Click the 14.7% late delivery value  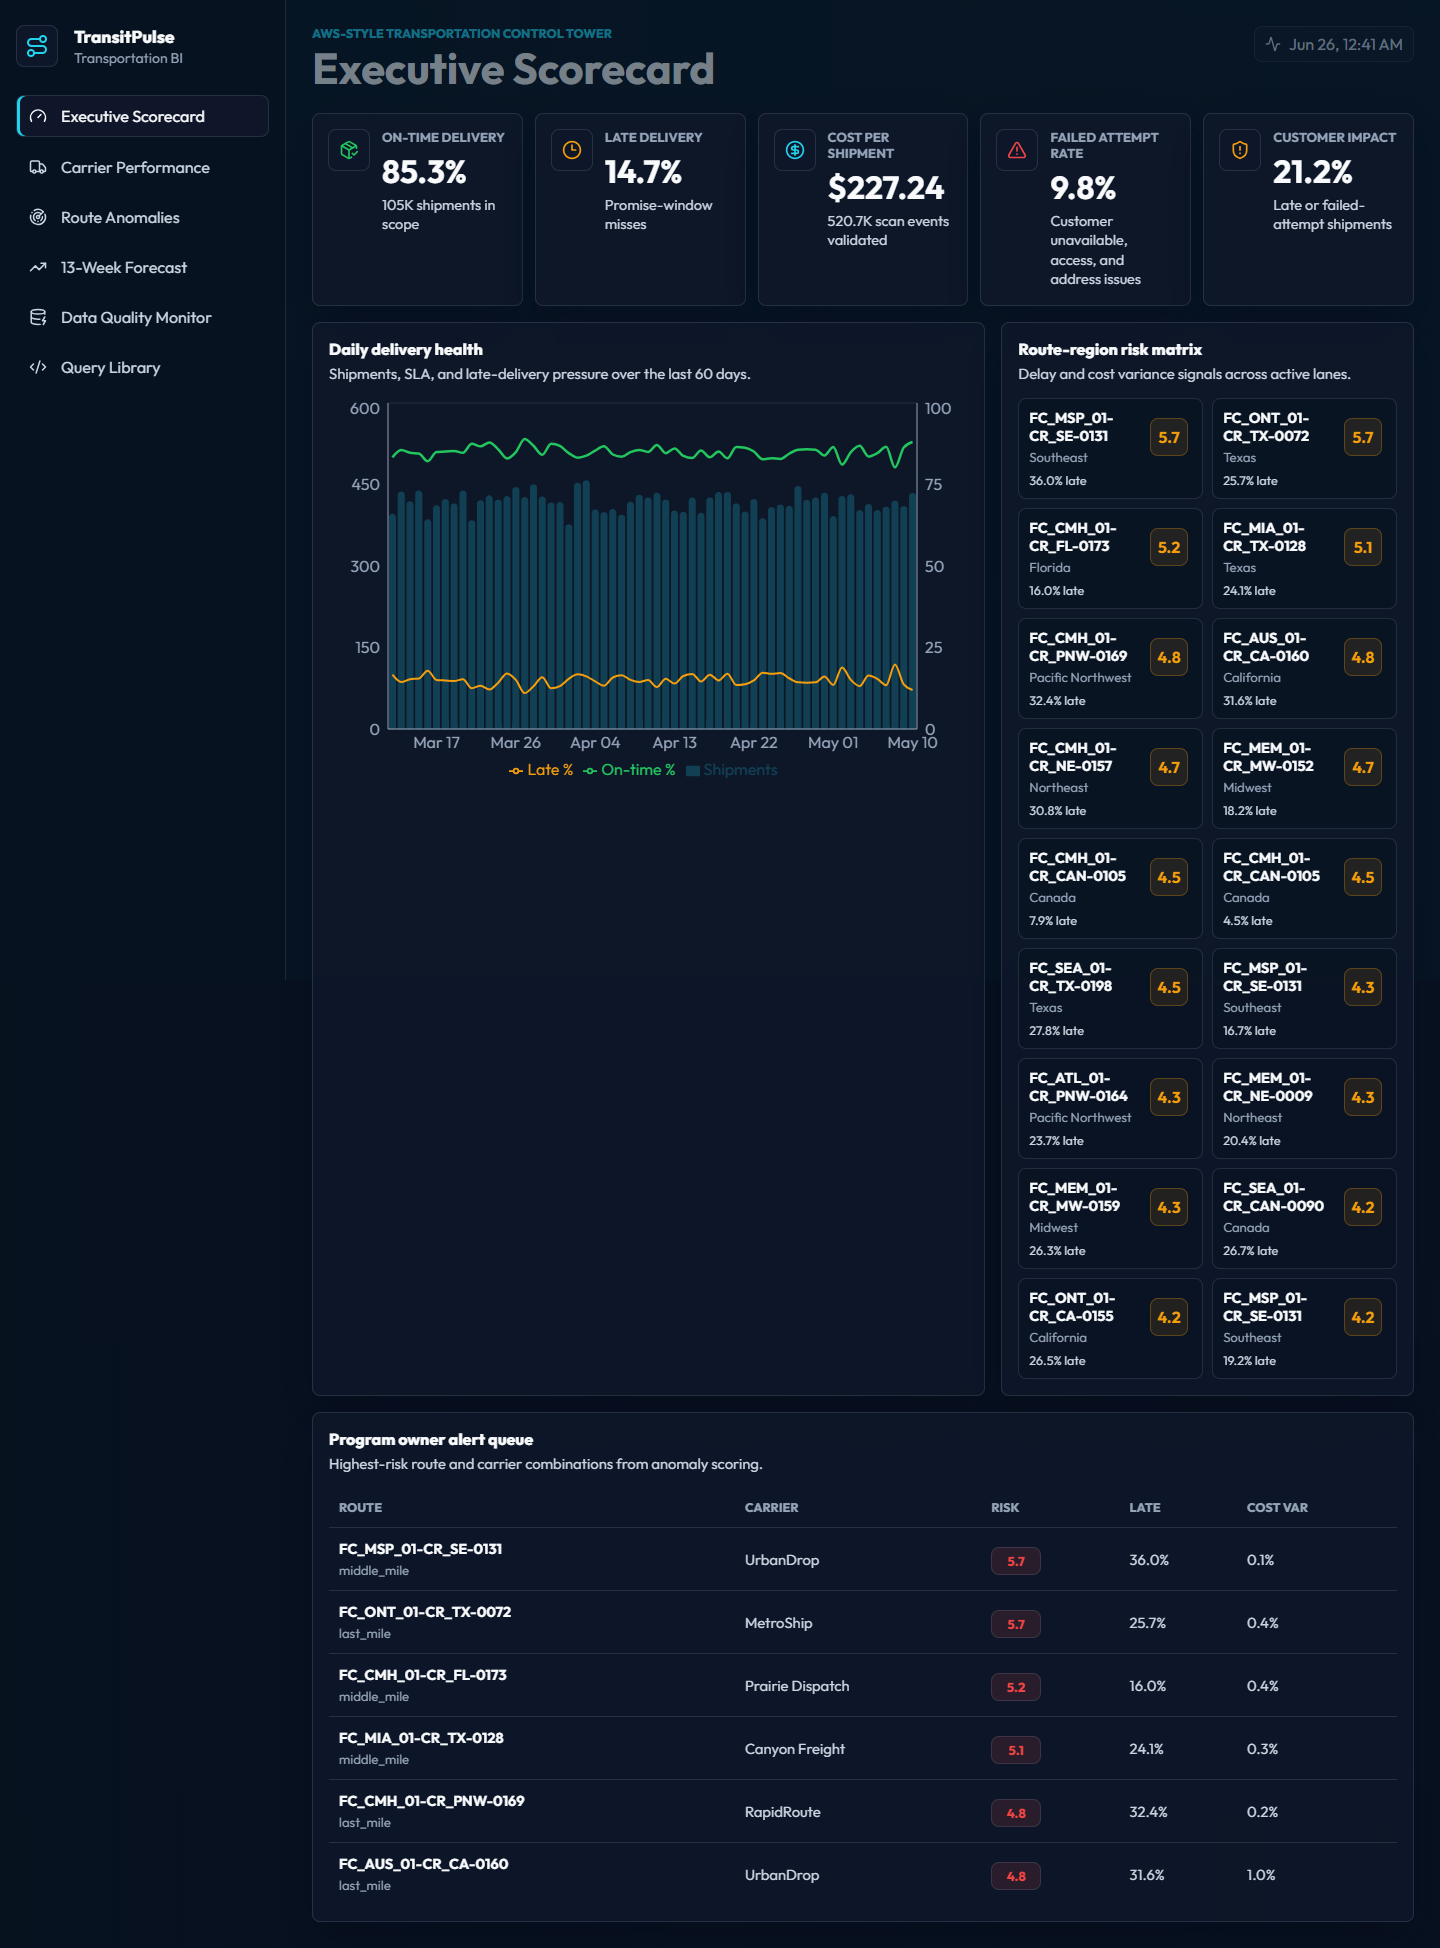click(x=643, y=172)
